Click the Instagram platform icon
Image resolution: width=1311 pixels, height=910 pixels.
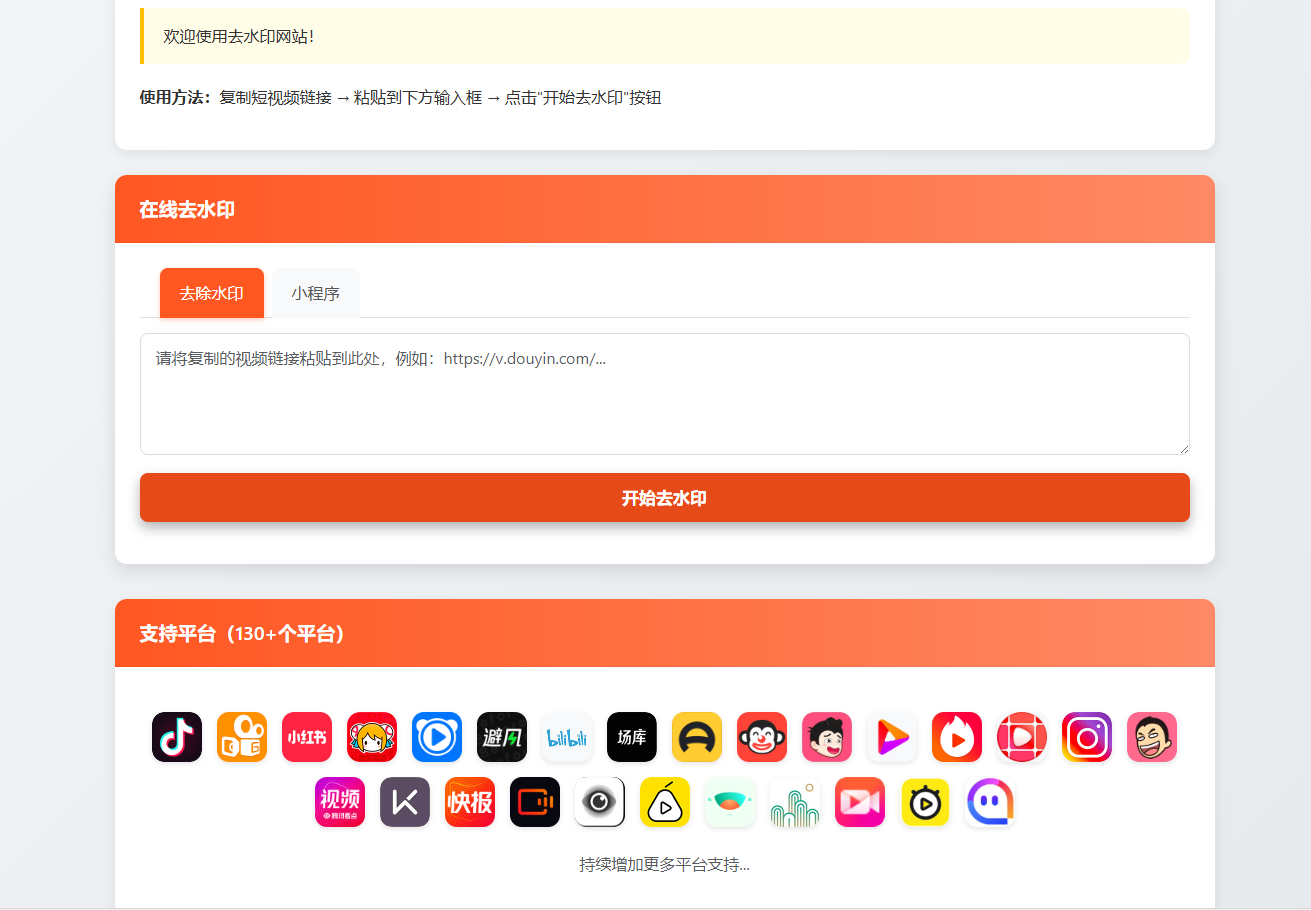coord(1087,737)
